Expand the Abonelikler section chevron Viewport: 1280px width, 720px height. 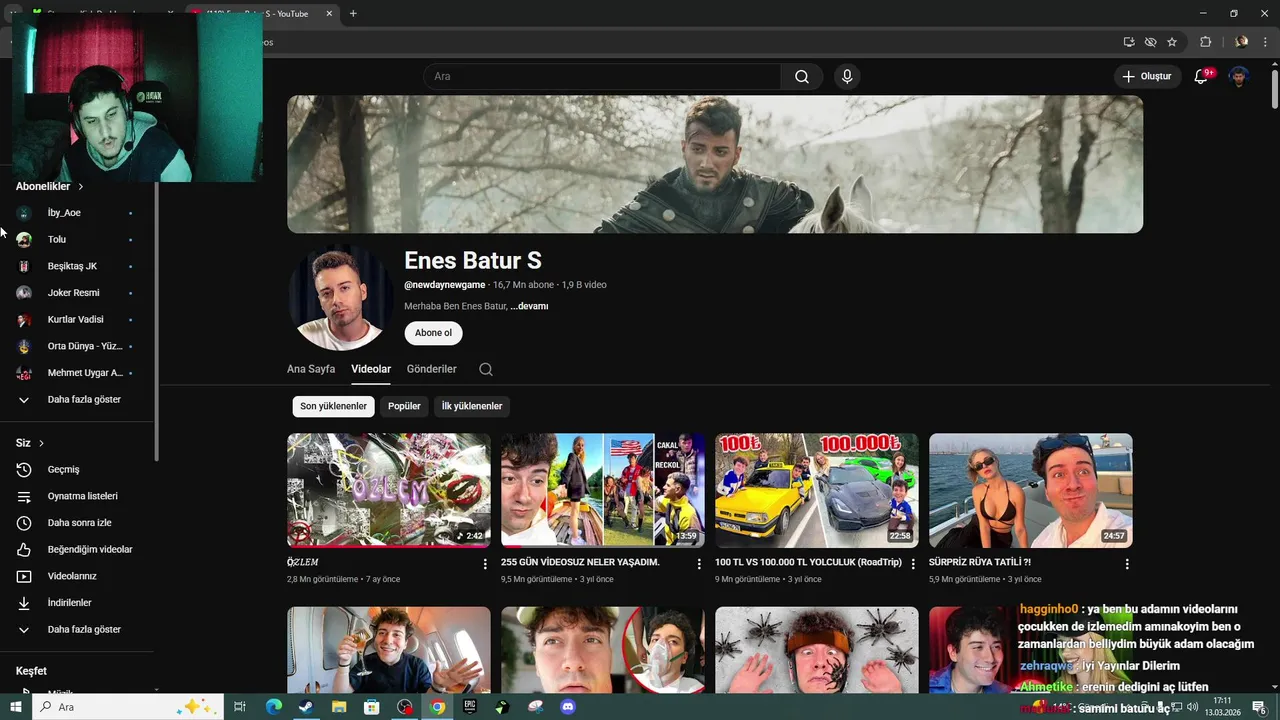click(x=81, y=187)
